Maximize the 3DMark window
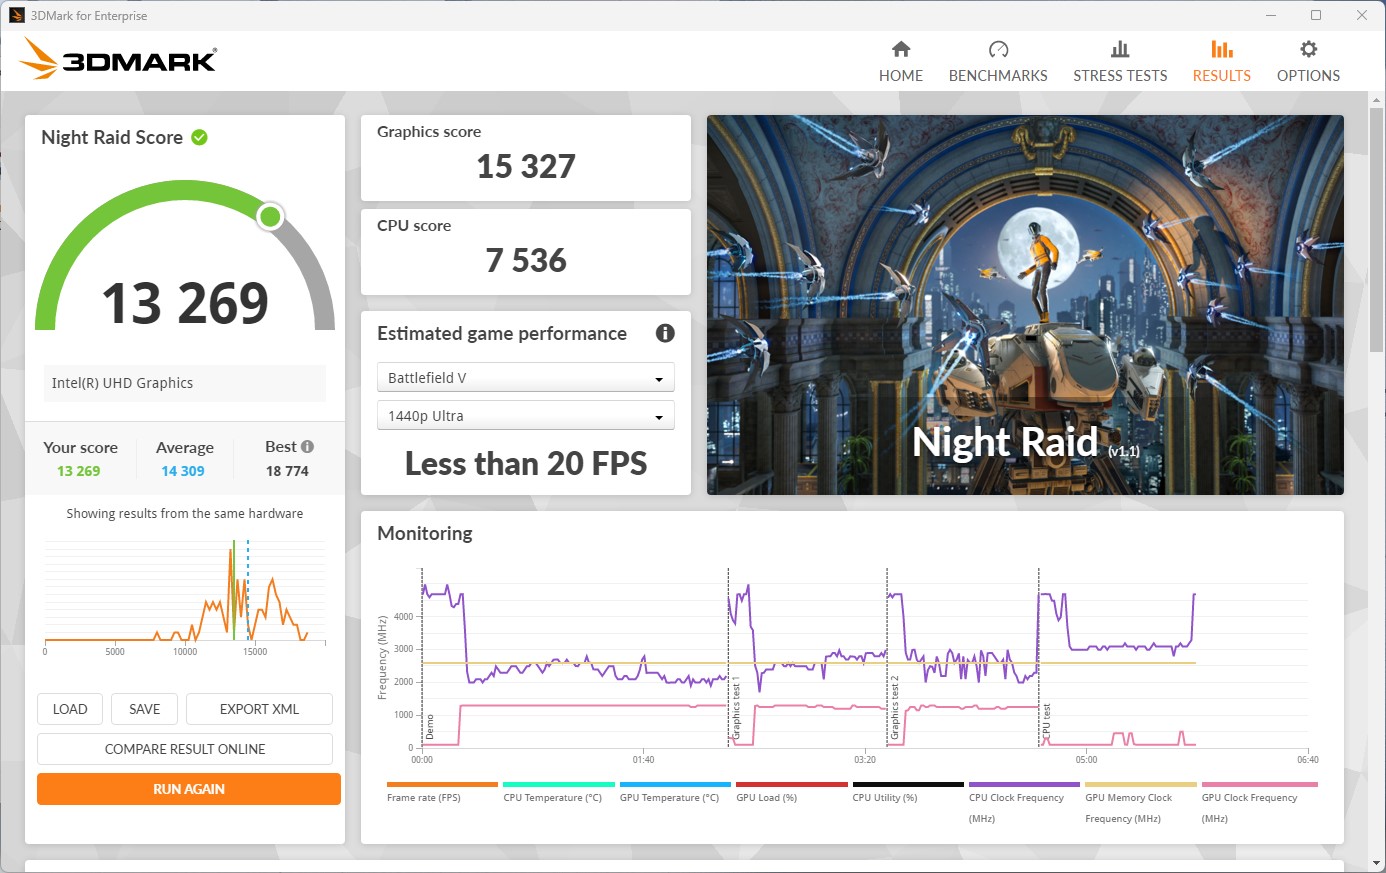 (x=1316, y=15)
